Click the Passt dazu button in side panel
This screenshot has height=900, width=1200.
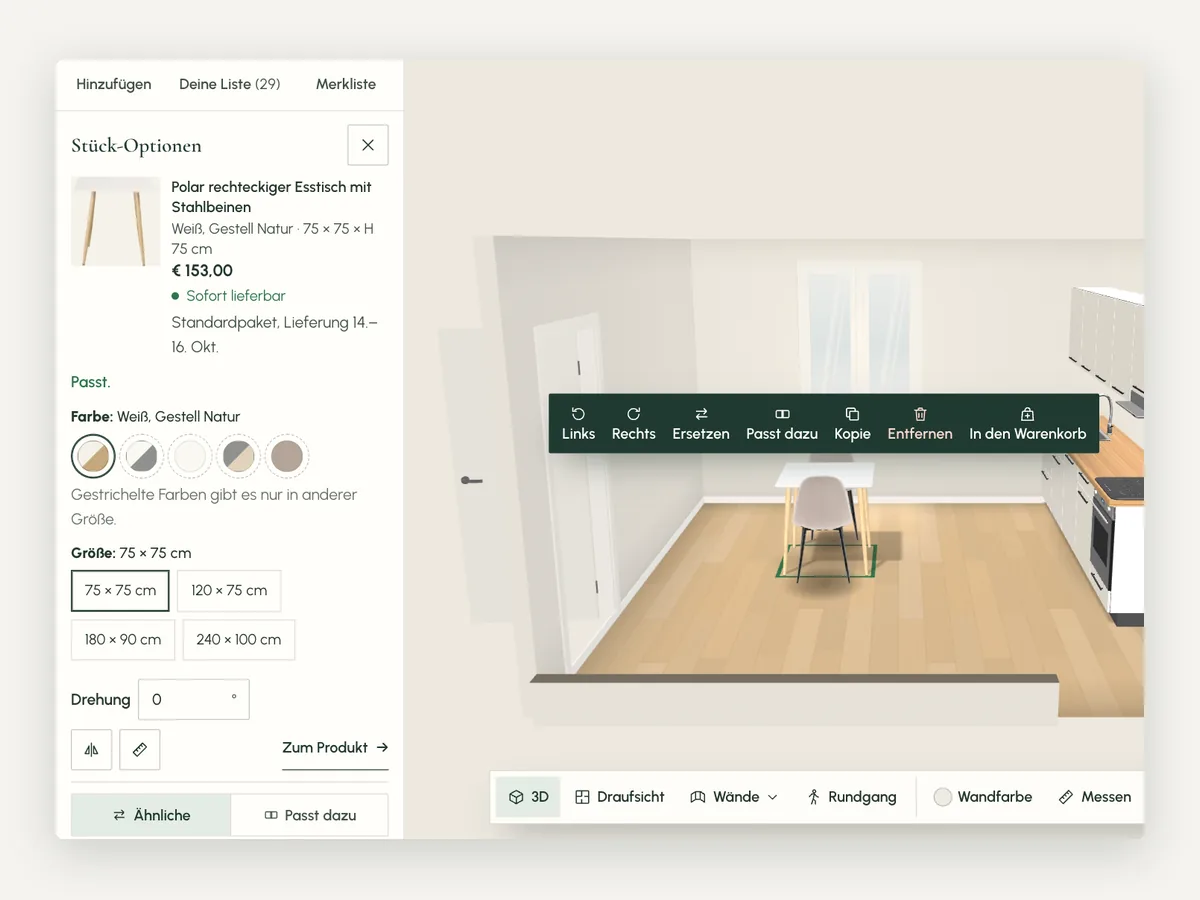pyautogui.click(x=310, y=815)
